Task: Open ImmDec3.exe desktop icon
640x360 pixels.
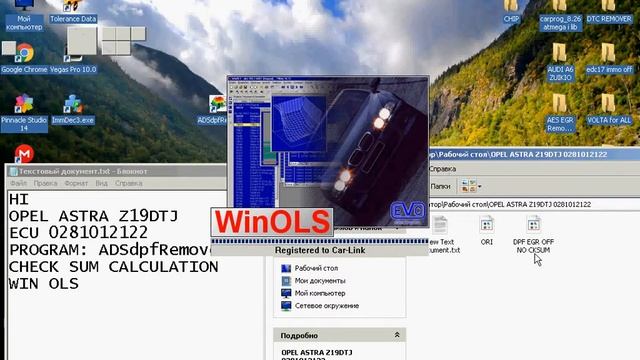Action: [73, 109]
